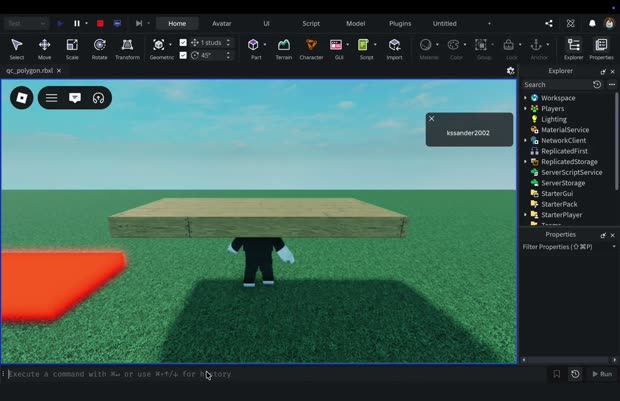
Task: Click the Geometric mode icon
Action: 159,45
